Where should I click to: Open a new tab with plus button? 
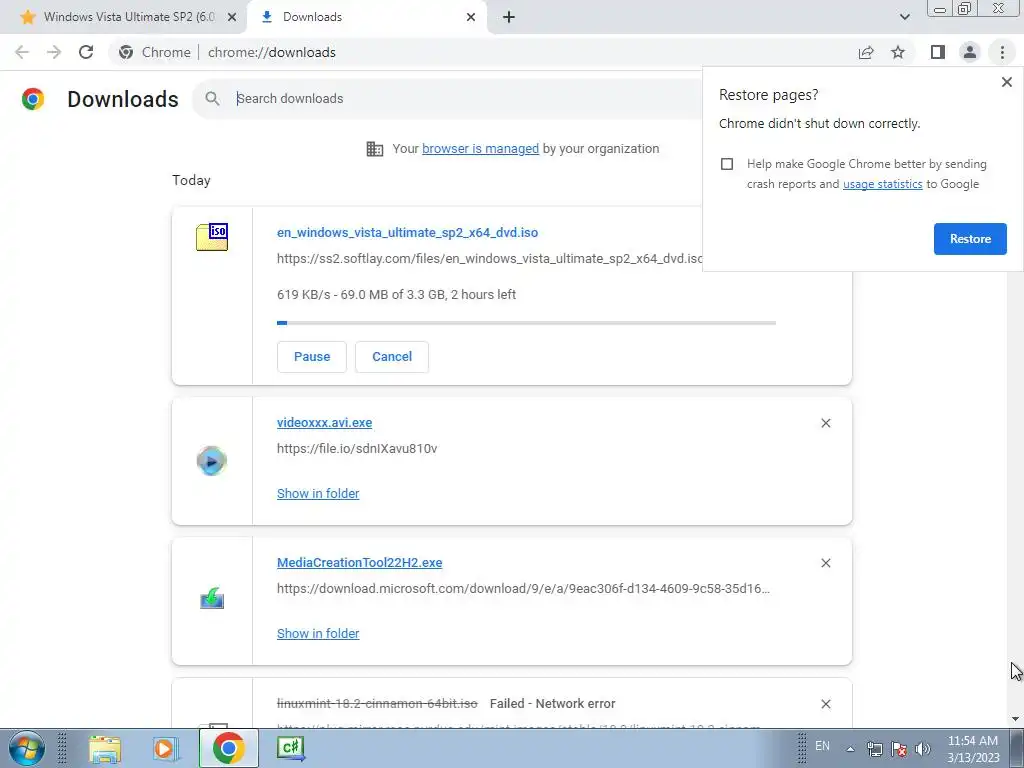[509, 17]
